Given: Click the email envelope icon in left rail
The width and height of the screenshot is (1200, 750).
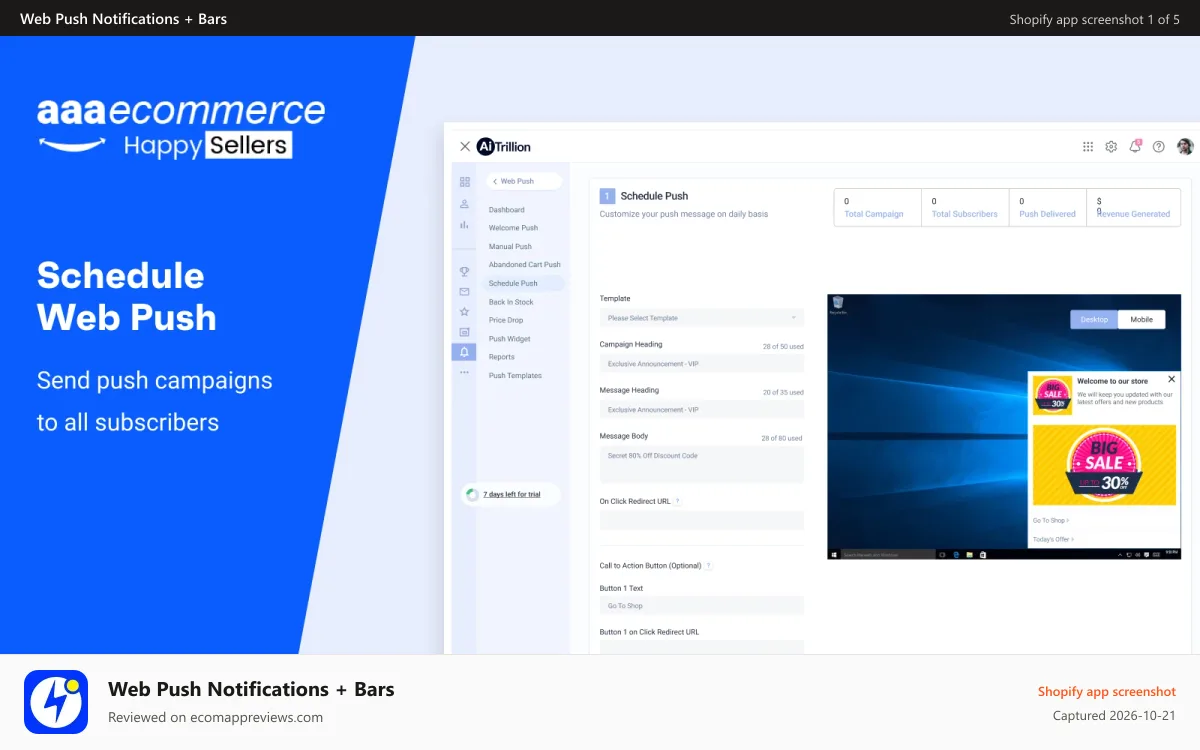Looking at the screenshot, I should (x=464, y=292).
